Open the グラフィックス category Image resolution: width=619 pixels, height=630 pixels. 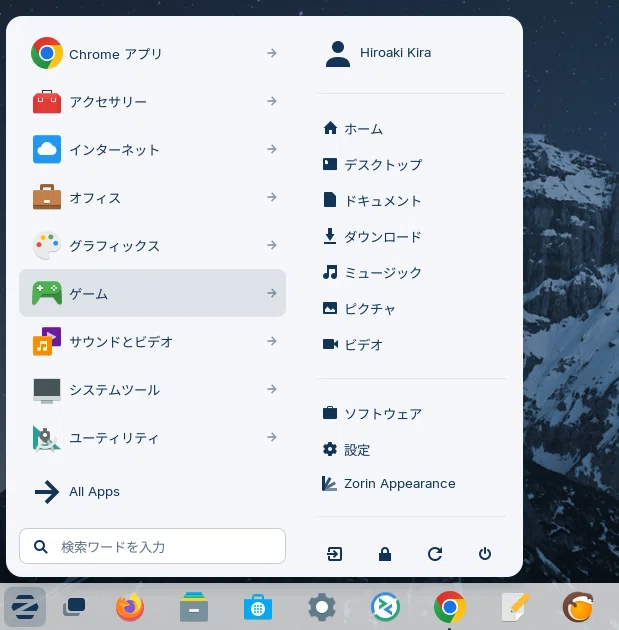click(152, 245)
